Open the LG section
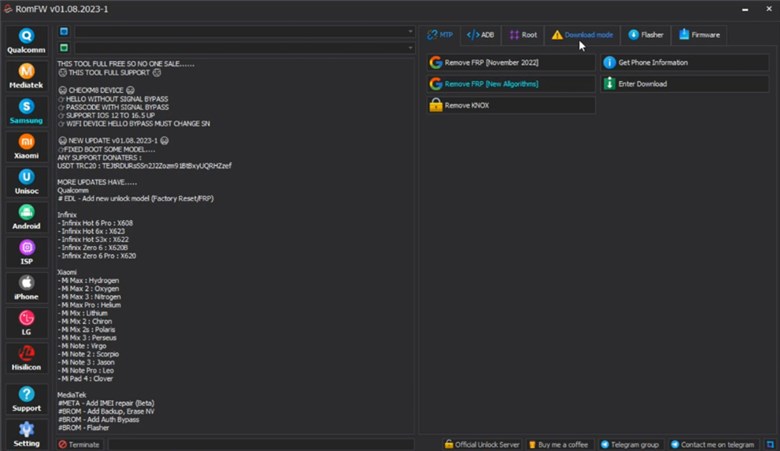This screenshot has width=780, height=451. (x=26, y=322)
